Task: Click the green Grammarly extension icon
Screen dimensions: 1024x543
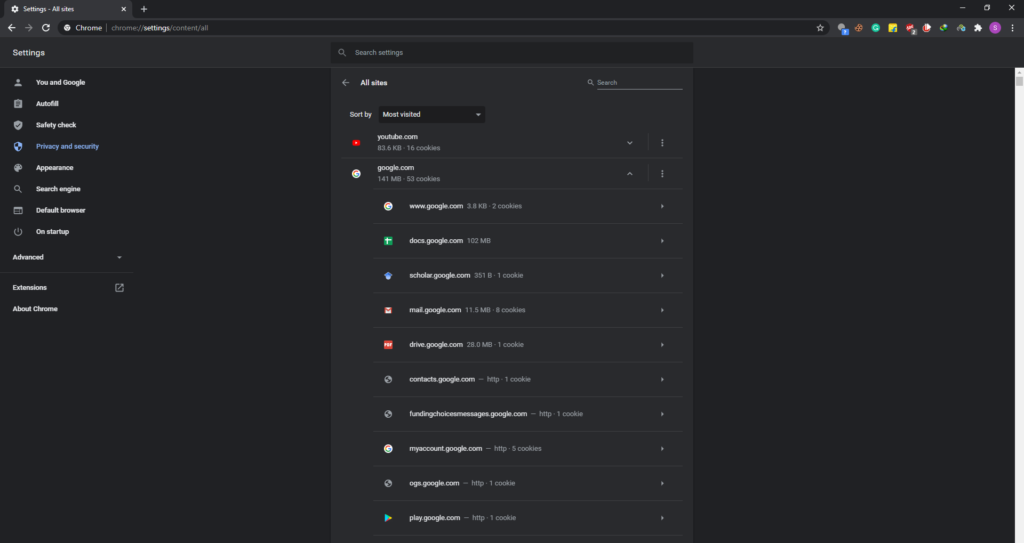Action: (x=876, y=28)
